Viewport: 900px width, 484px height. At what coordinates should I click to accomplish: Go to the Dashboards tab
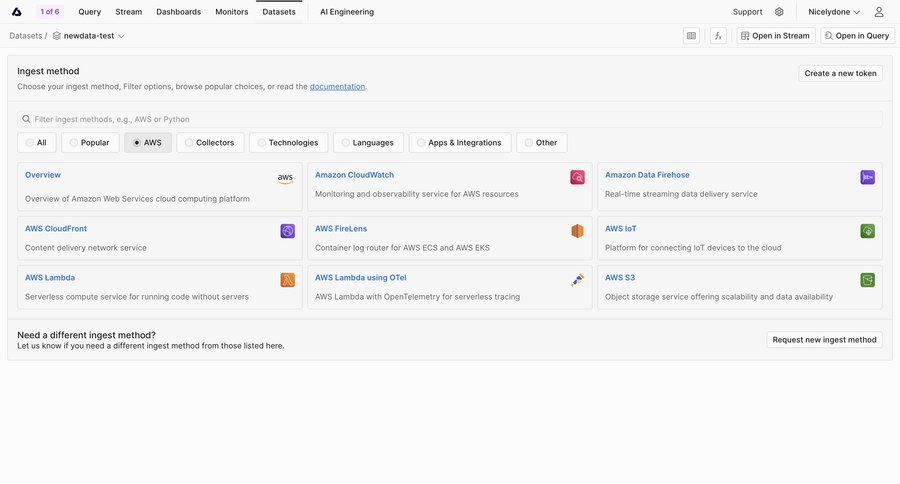point(179,11)
